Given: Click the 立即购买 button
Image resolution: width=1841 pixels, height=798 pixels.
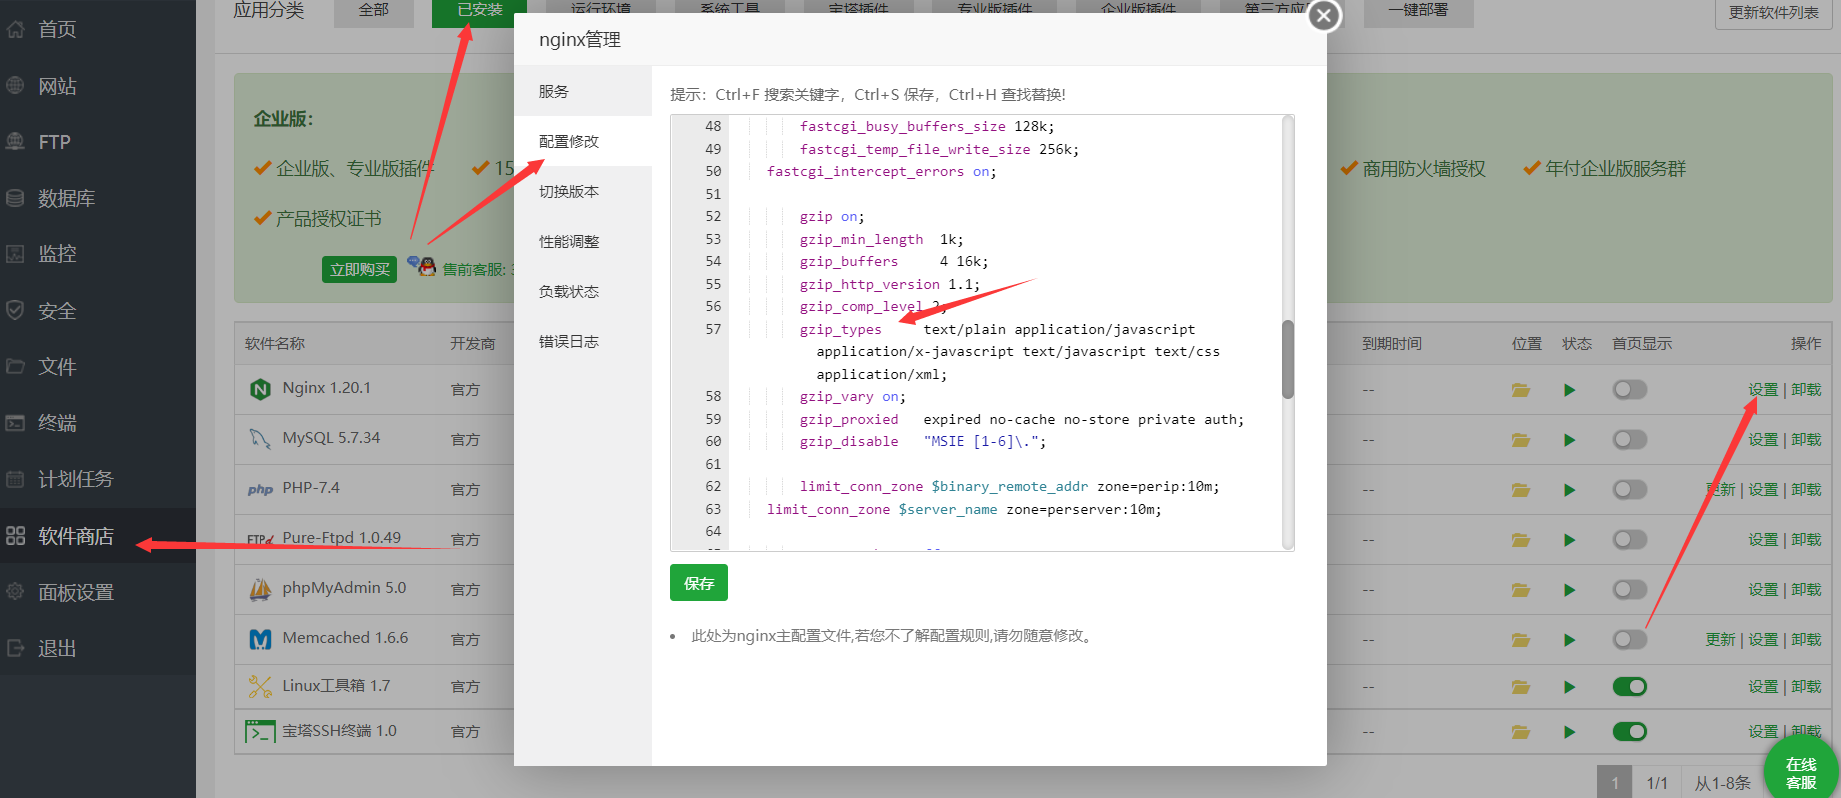Looking at the screenshot, I should (x=359, y=269).
